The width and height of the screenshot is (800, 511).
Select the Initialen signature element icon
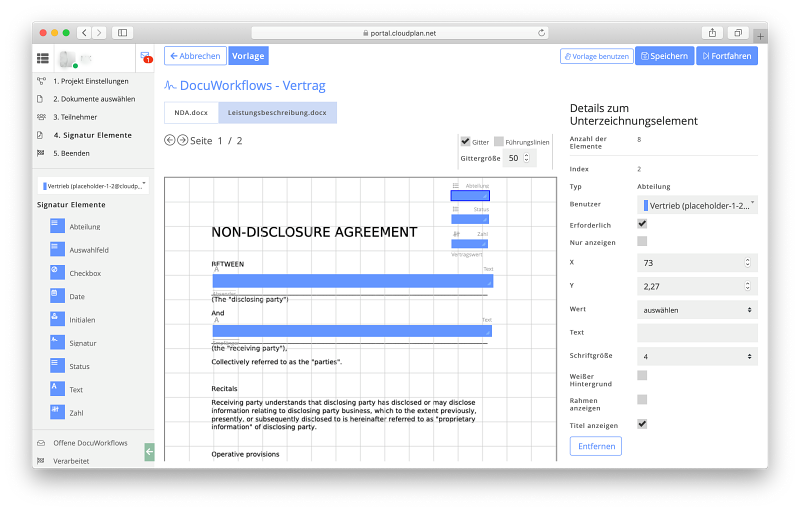tap(57, 319)
